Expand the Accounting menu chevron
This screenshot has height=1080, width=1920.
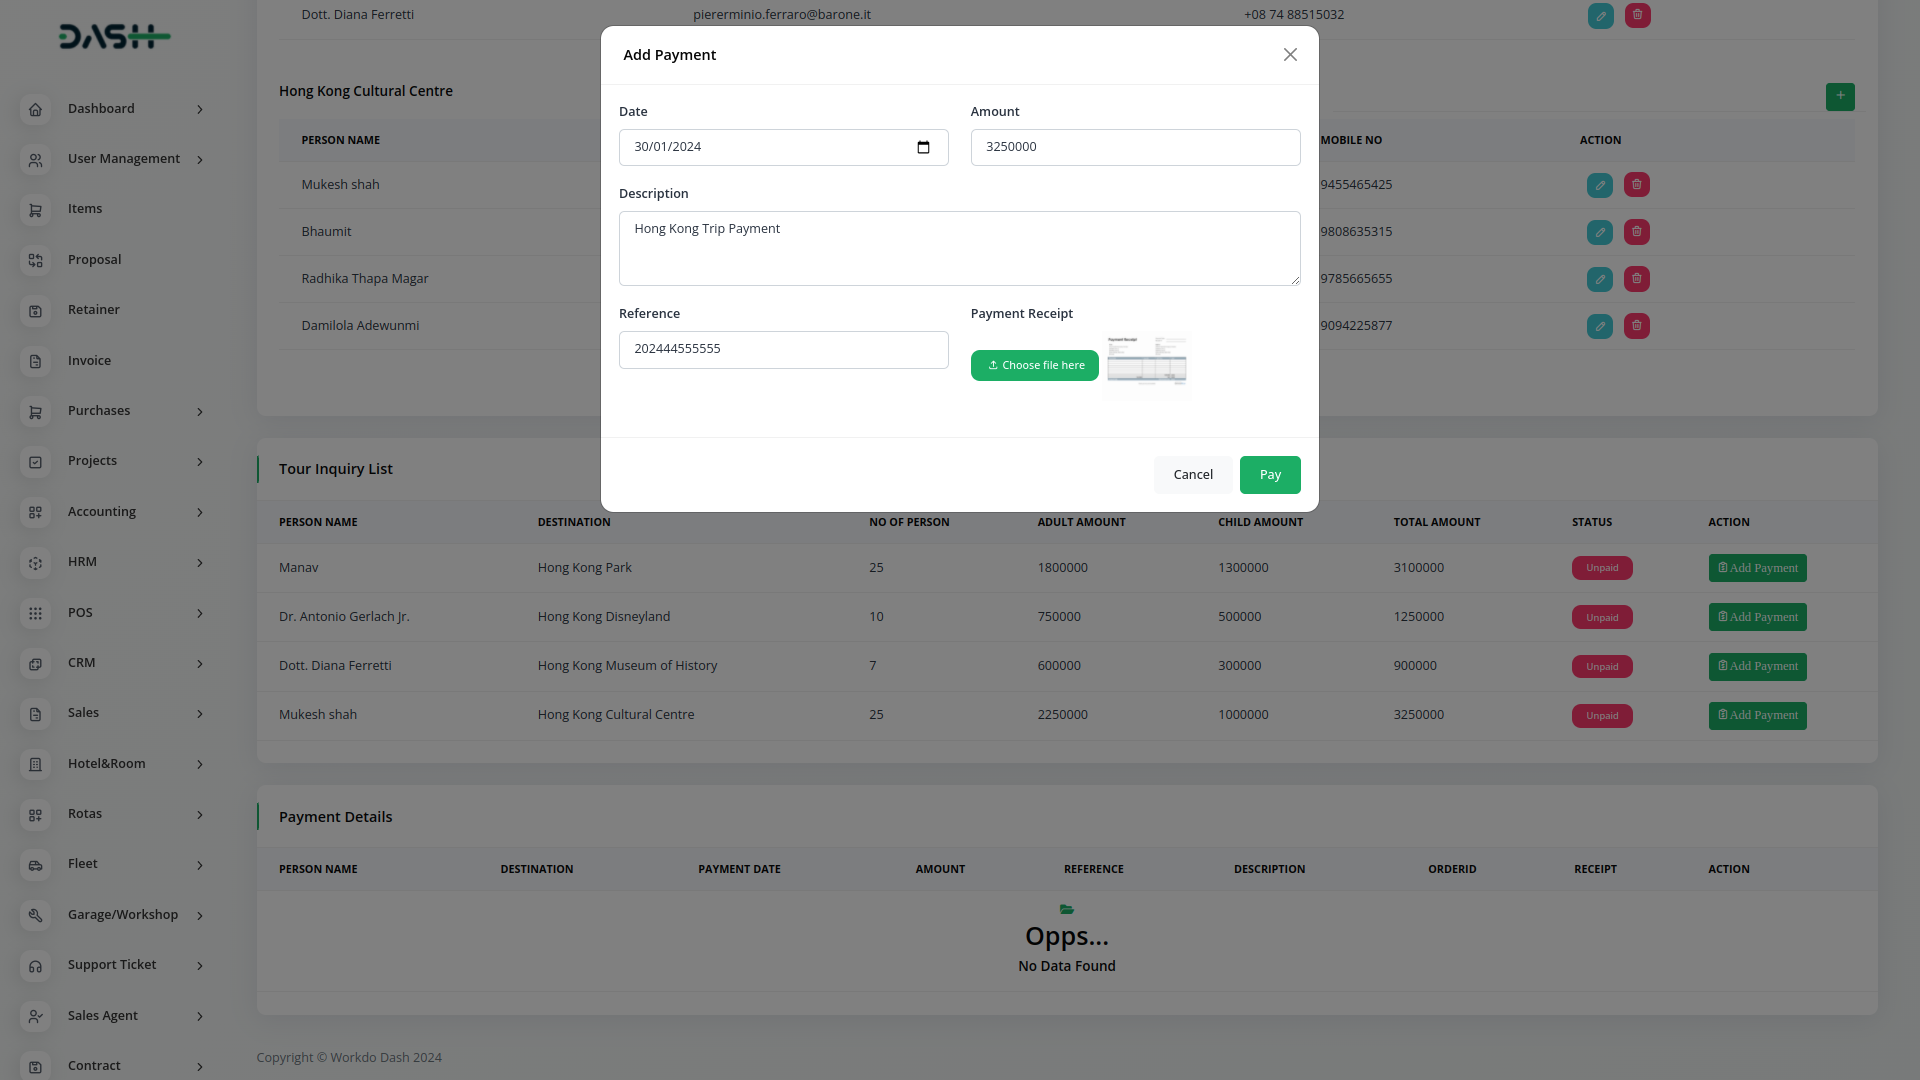click(x=200, y=513)
